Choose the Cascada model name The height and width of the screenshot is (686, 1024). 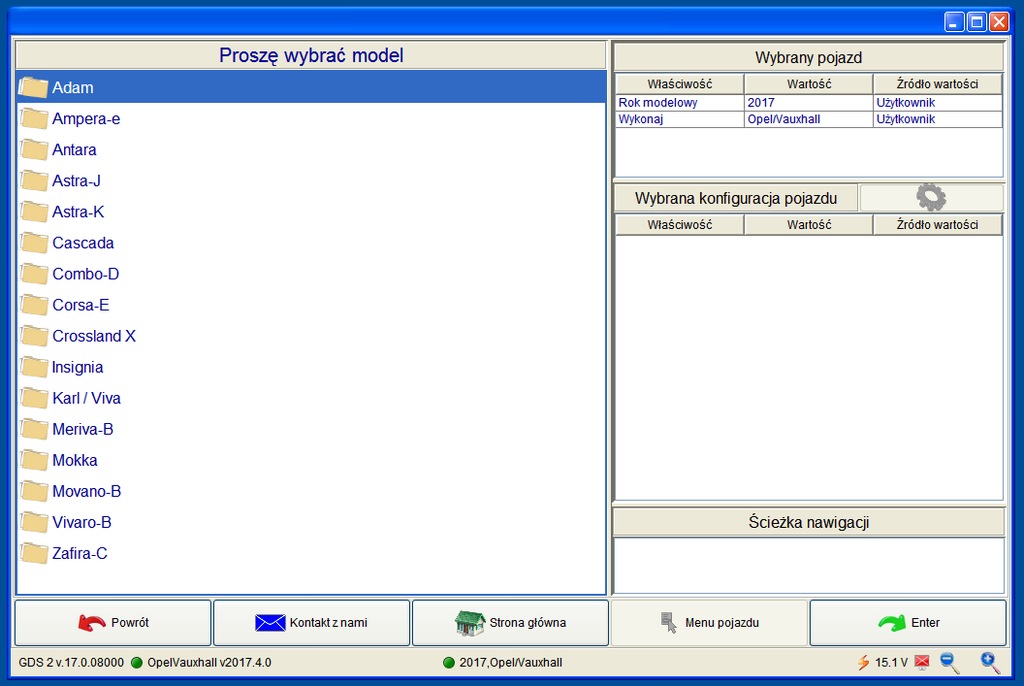click(83, 243)
